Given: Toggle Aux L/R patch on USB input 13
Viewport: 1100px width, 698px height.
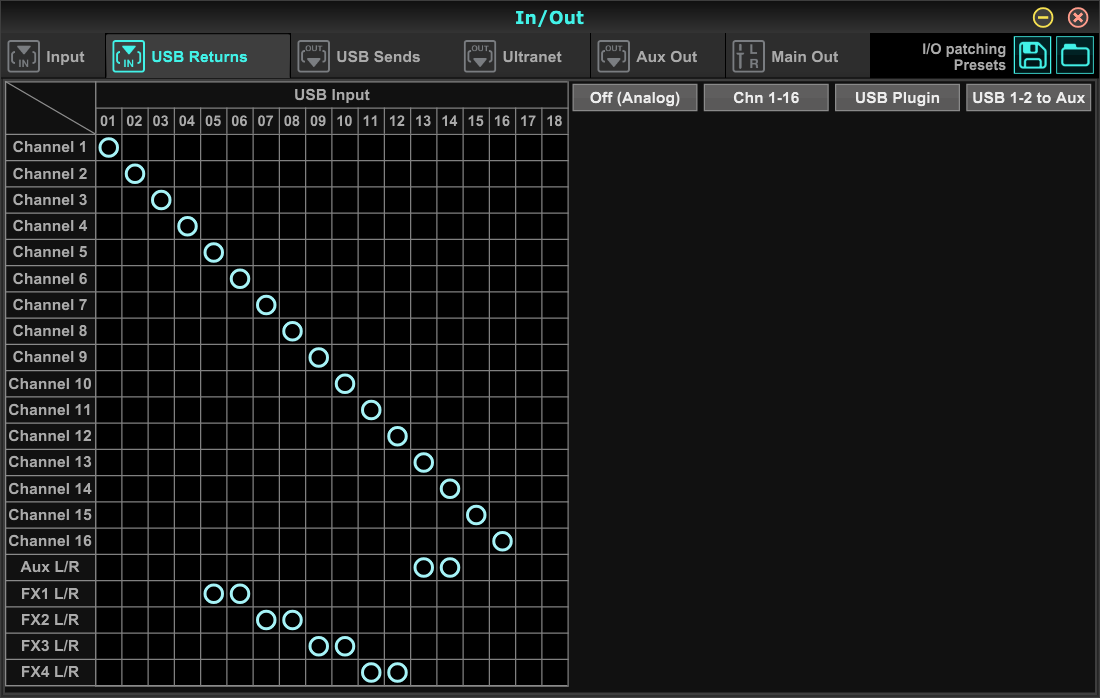Looking at the screenshot, I should [423, 568].
